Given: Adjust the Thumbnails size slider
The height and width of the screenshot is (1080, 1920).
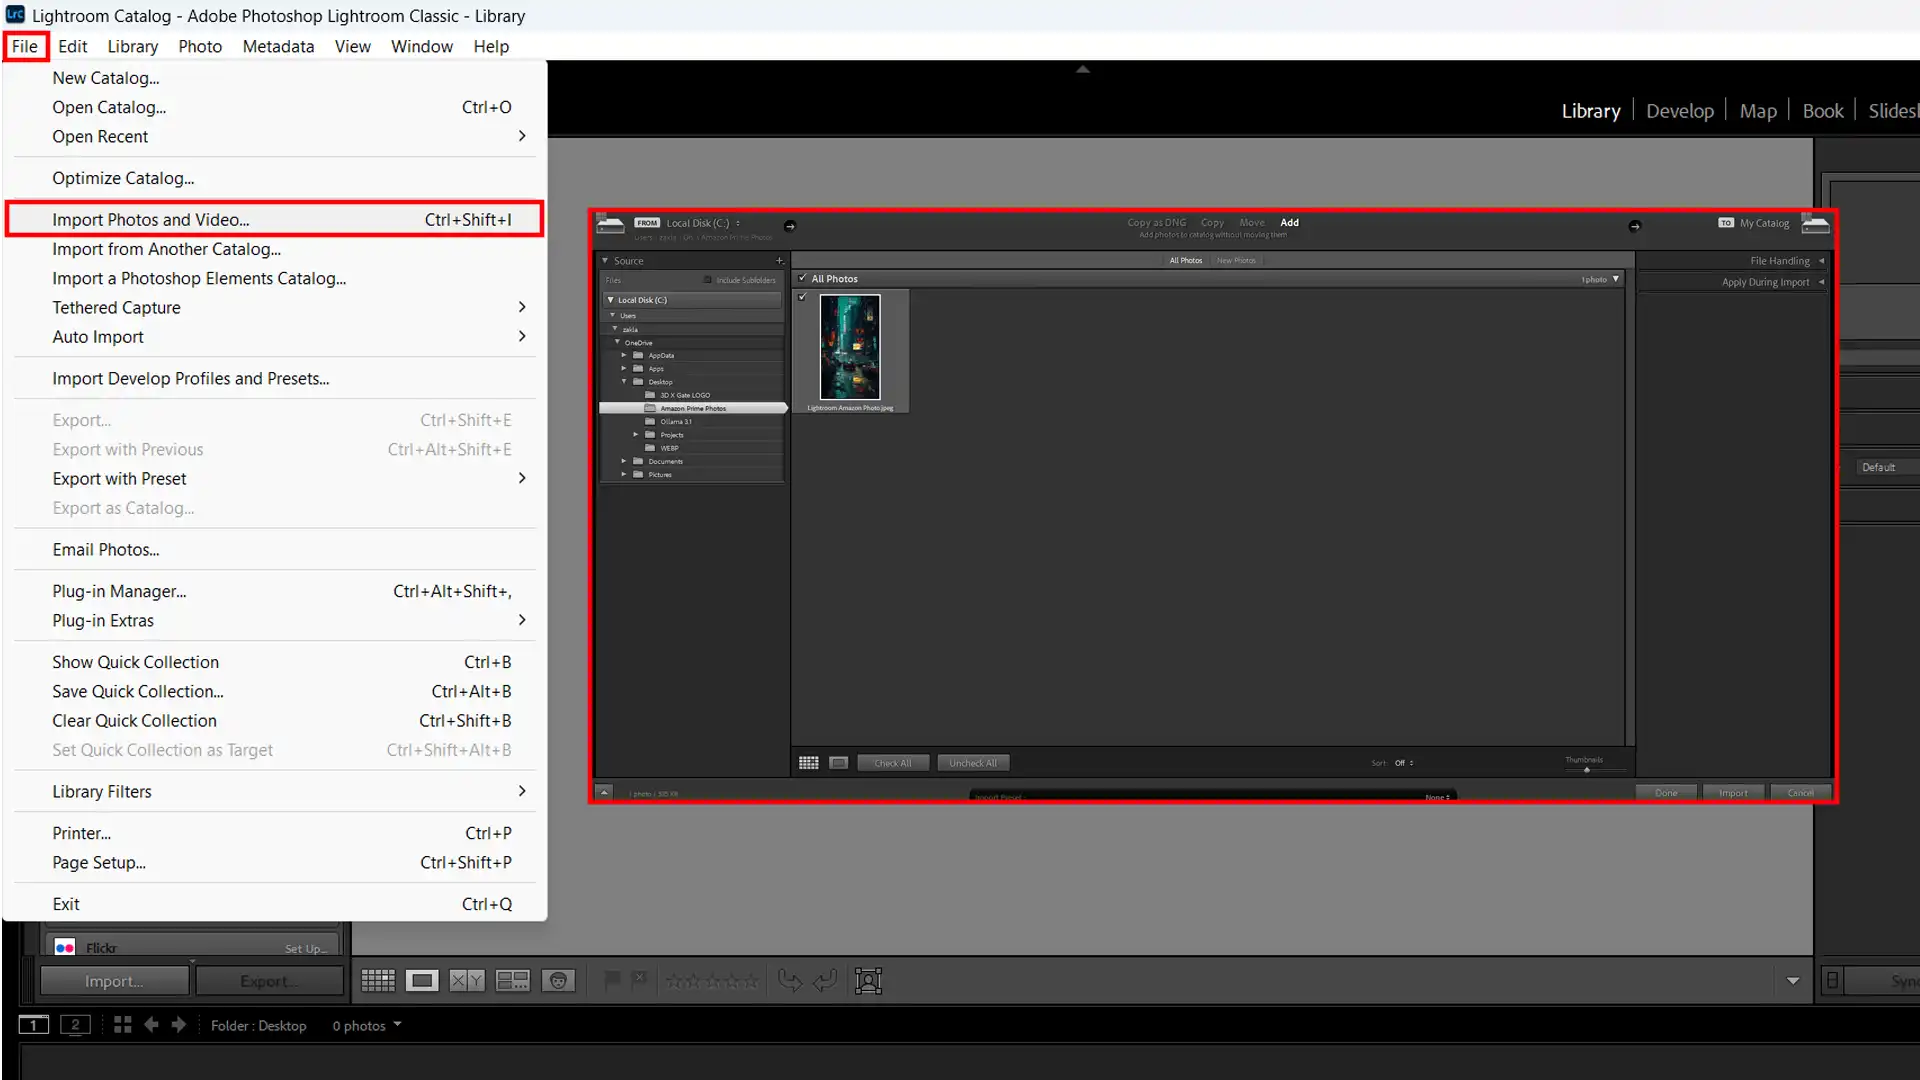Looking at the screenshot, I should tap(1586, 770).
